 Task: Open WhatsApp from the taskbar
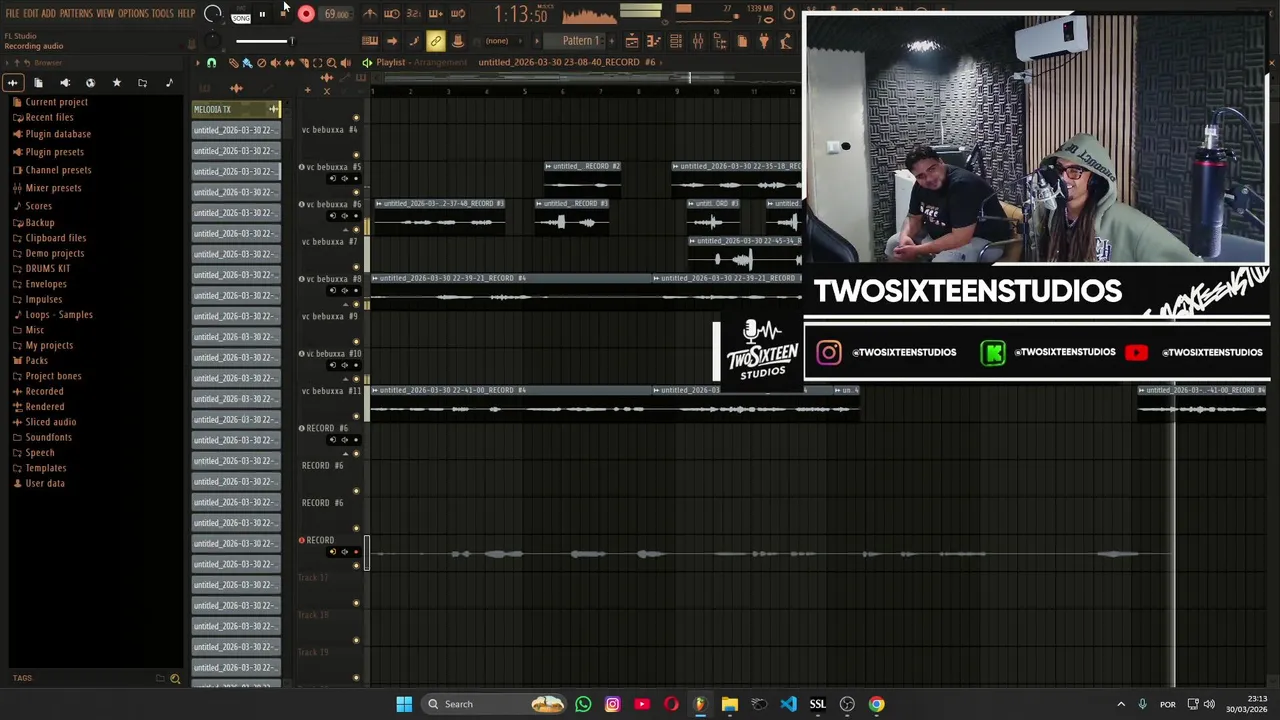[x=583, y=704]
